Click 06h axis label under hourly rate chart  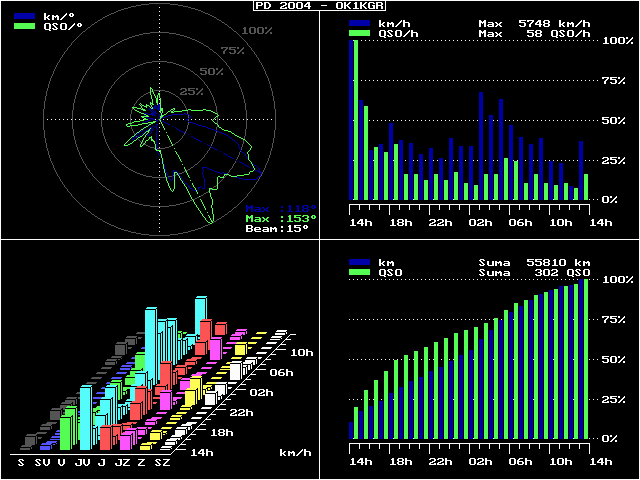pos(521,223)
